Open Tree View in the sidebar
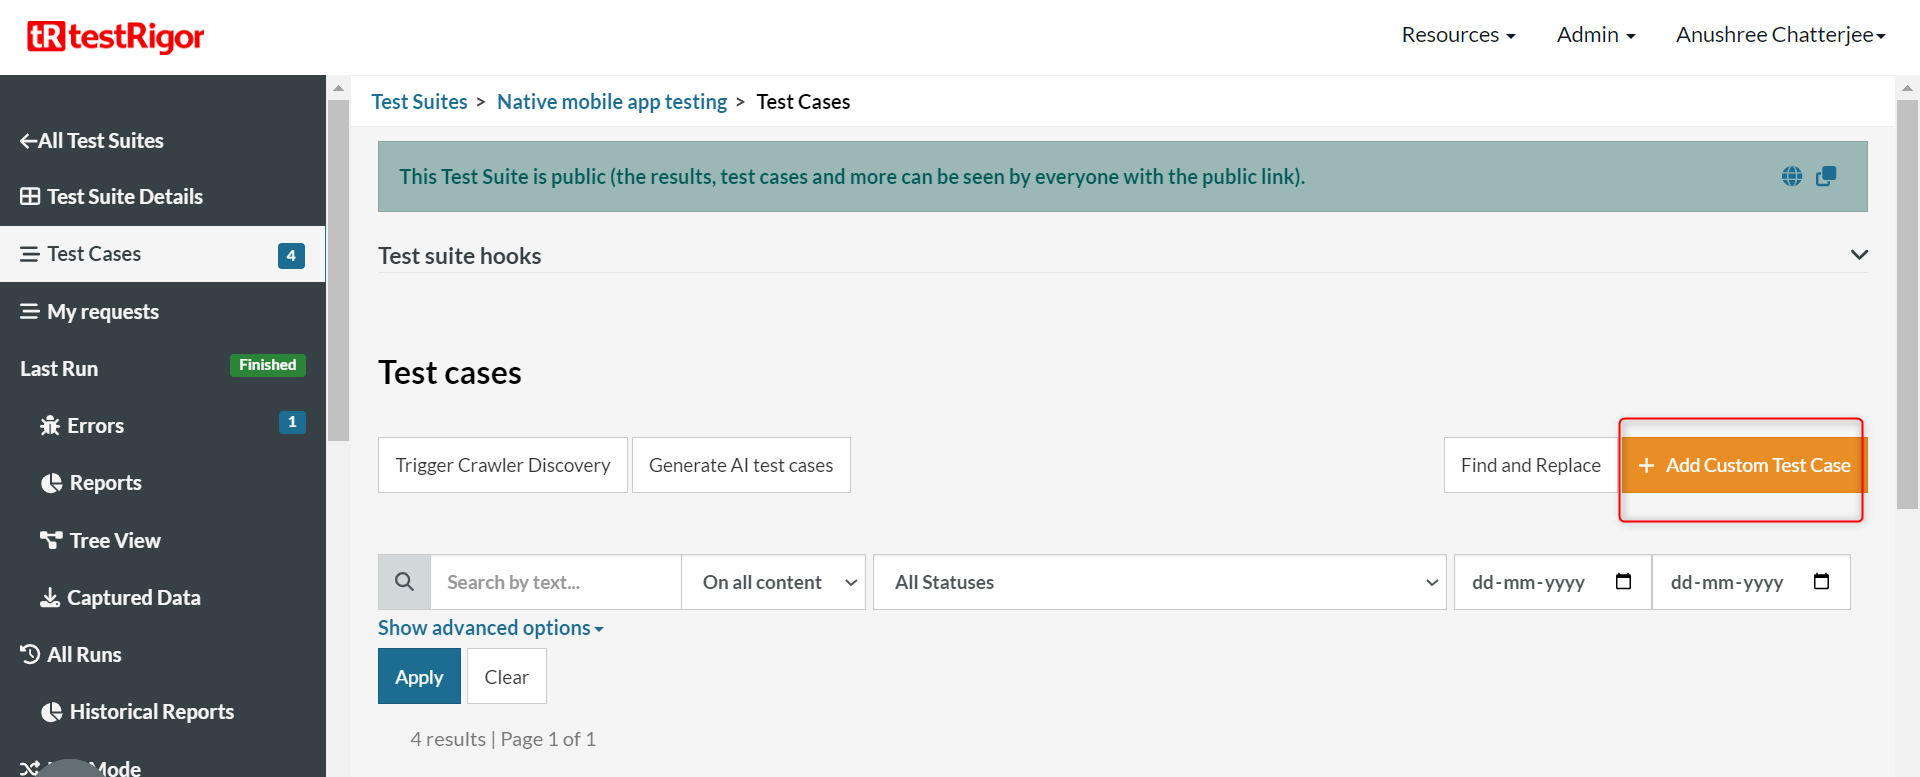Image resolution: width=1920 pixels, height=777 pixels. (x=114, y=541)
